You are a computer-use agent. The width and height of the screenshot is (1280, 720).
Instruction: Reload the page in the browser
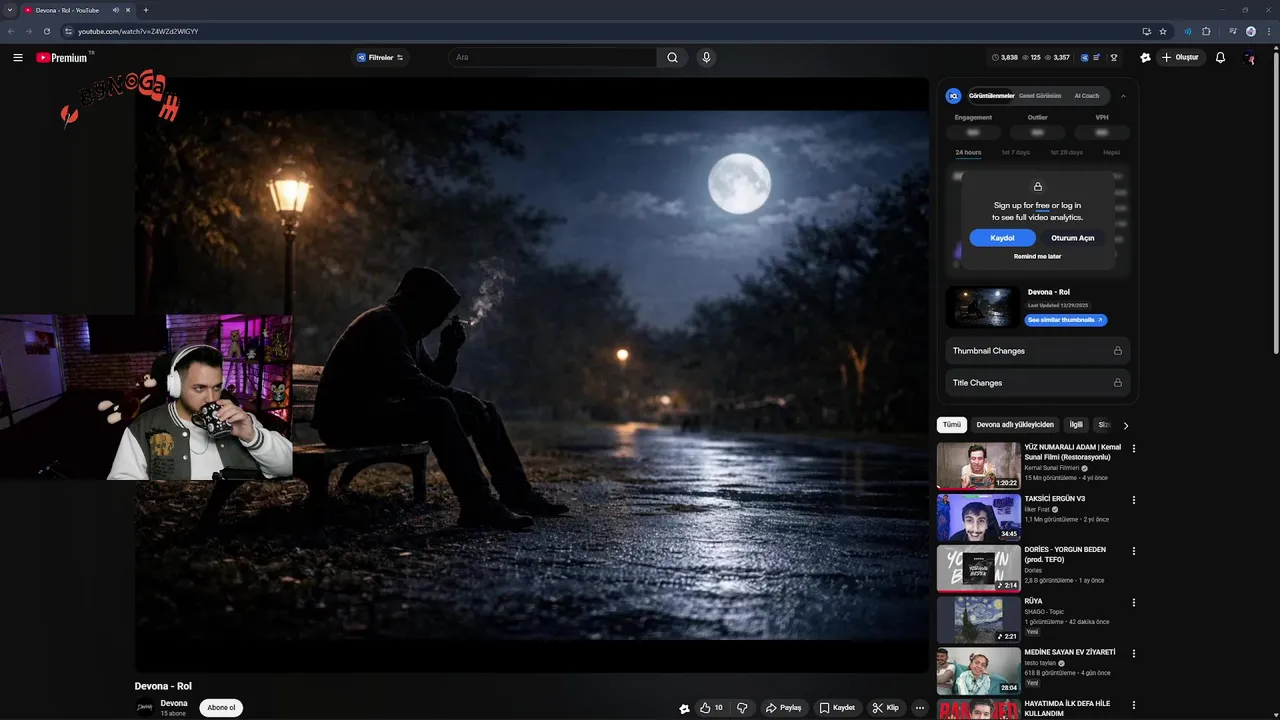[x=46, y=31]
